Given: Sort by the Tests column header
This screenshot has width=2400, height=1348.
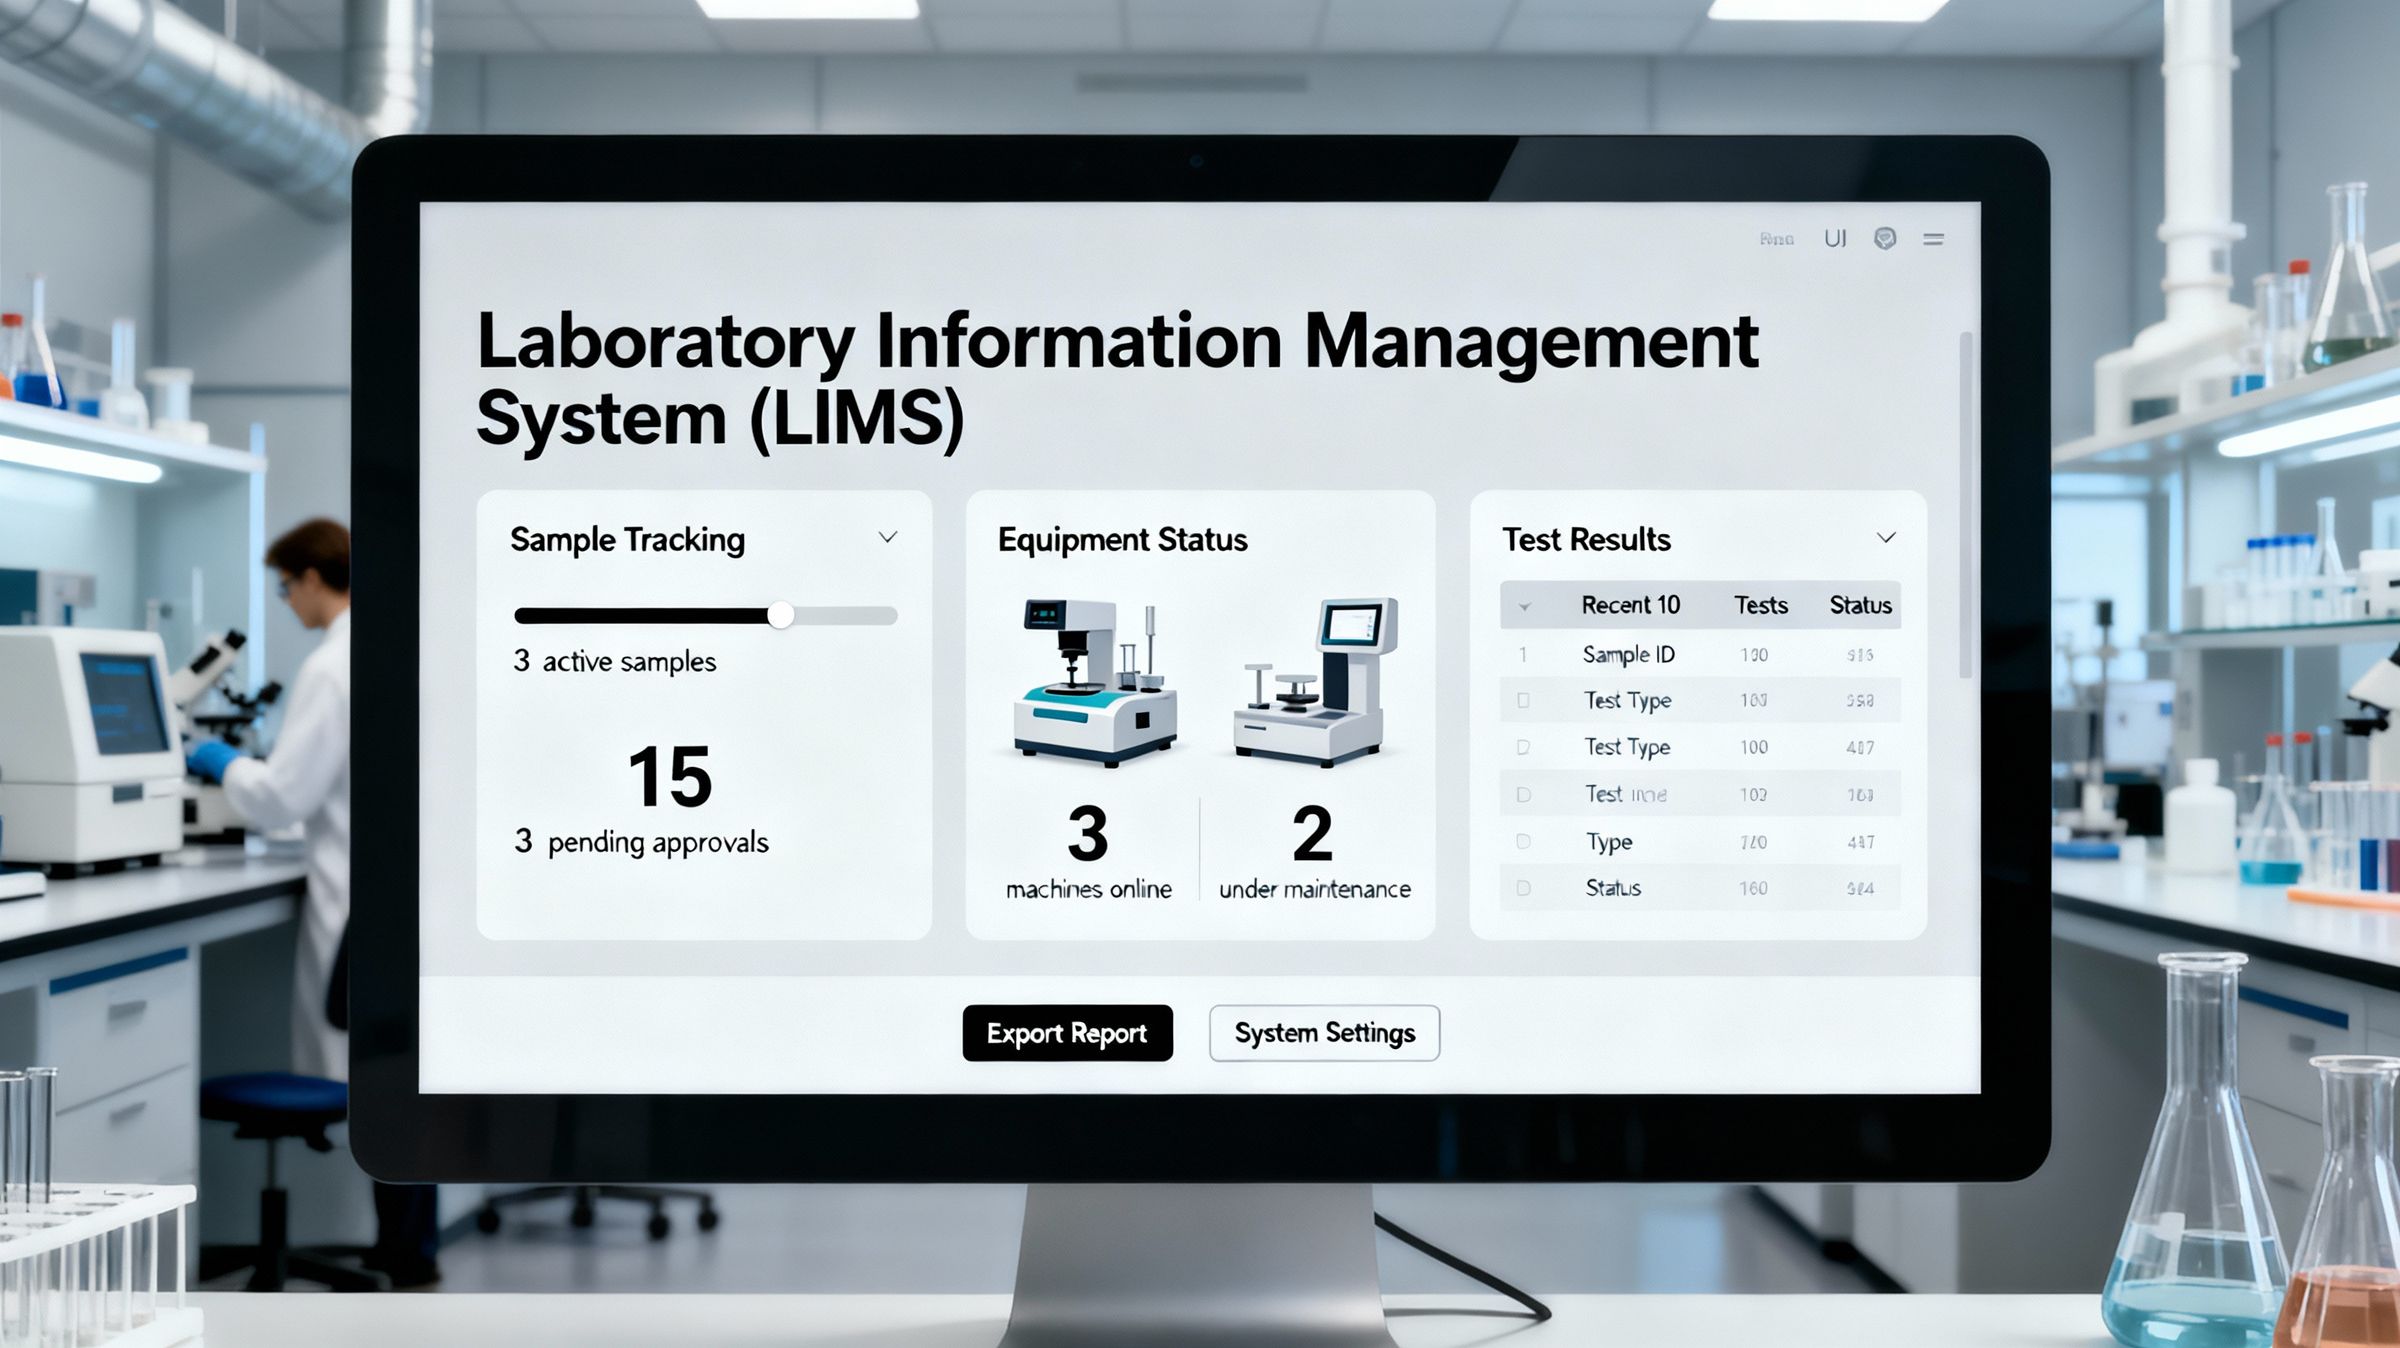Looking at the screenshot, I should (1760, 605).
